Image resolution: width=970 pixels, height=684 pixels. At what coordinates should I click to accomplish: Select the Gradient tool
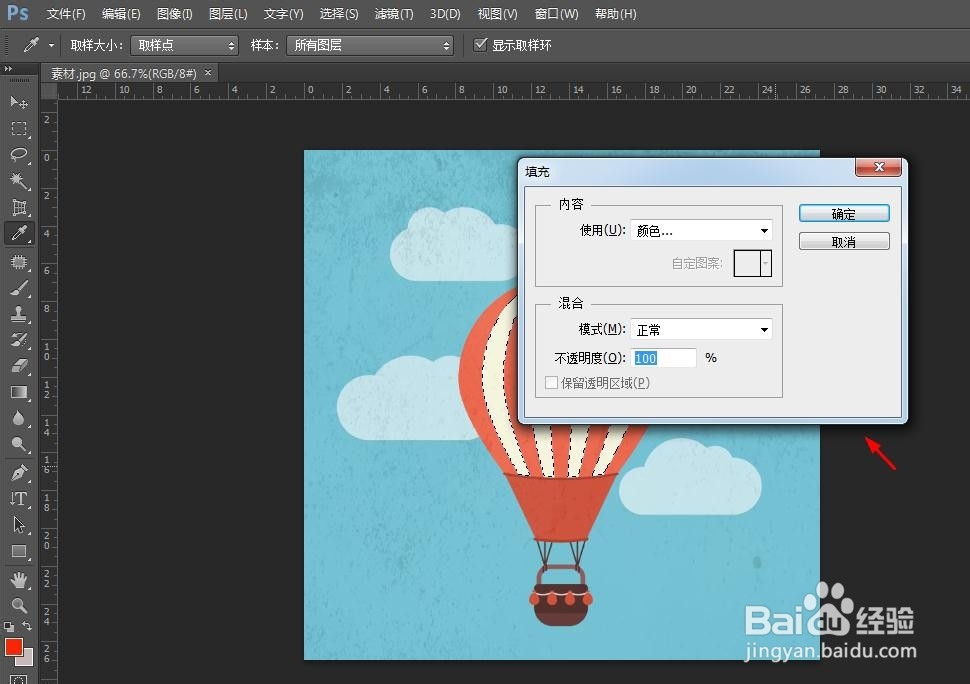[x=19, y=392]
